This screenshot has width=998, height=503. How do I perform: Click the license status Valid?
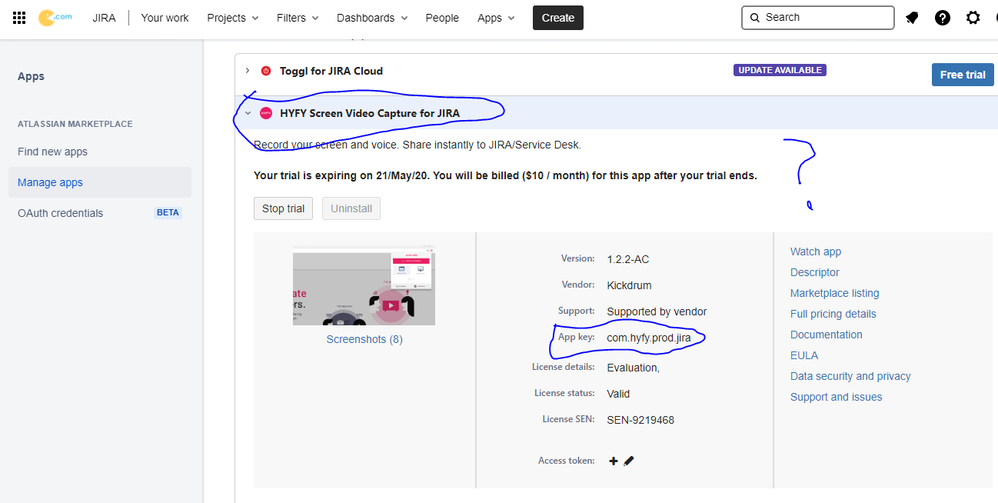[618, 393]
